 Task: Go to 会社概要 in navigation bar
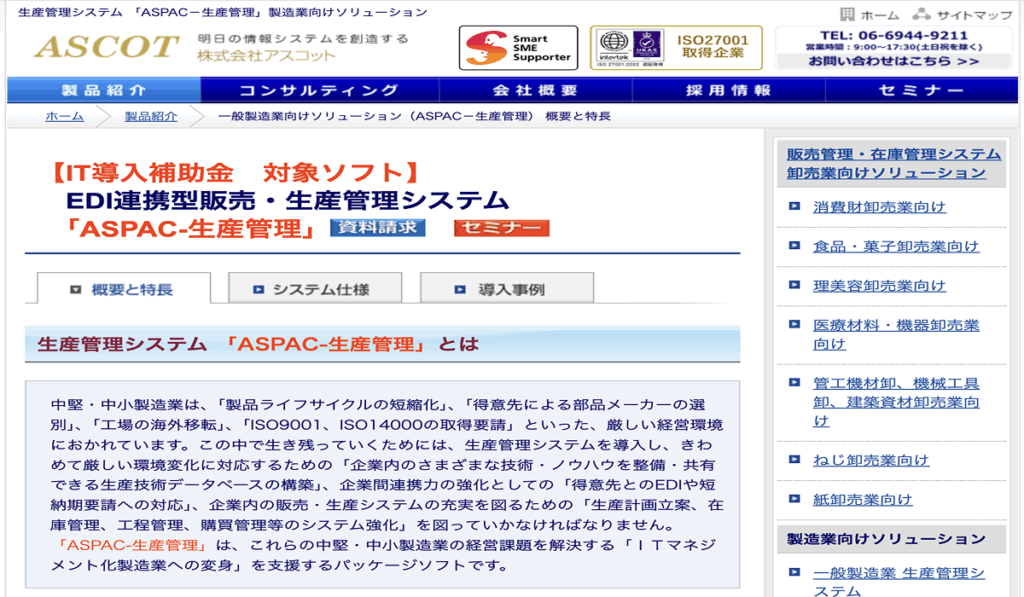pyautogui.click(x=535, y=90)
